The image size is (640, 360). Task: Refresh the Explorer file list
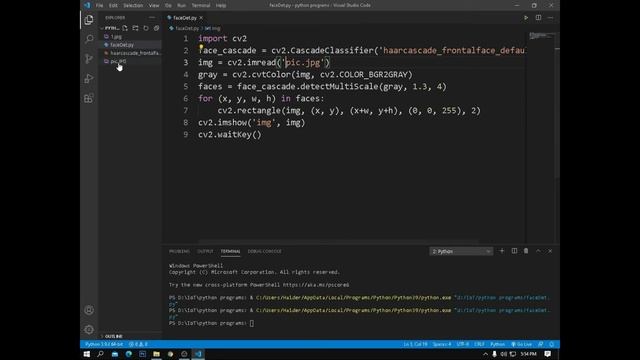pos(146,28)
